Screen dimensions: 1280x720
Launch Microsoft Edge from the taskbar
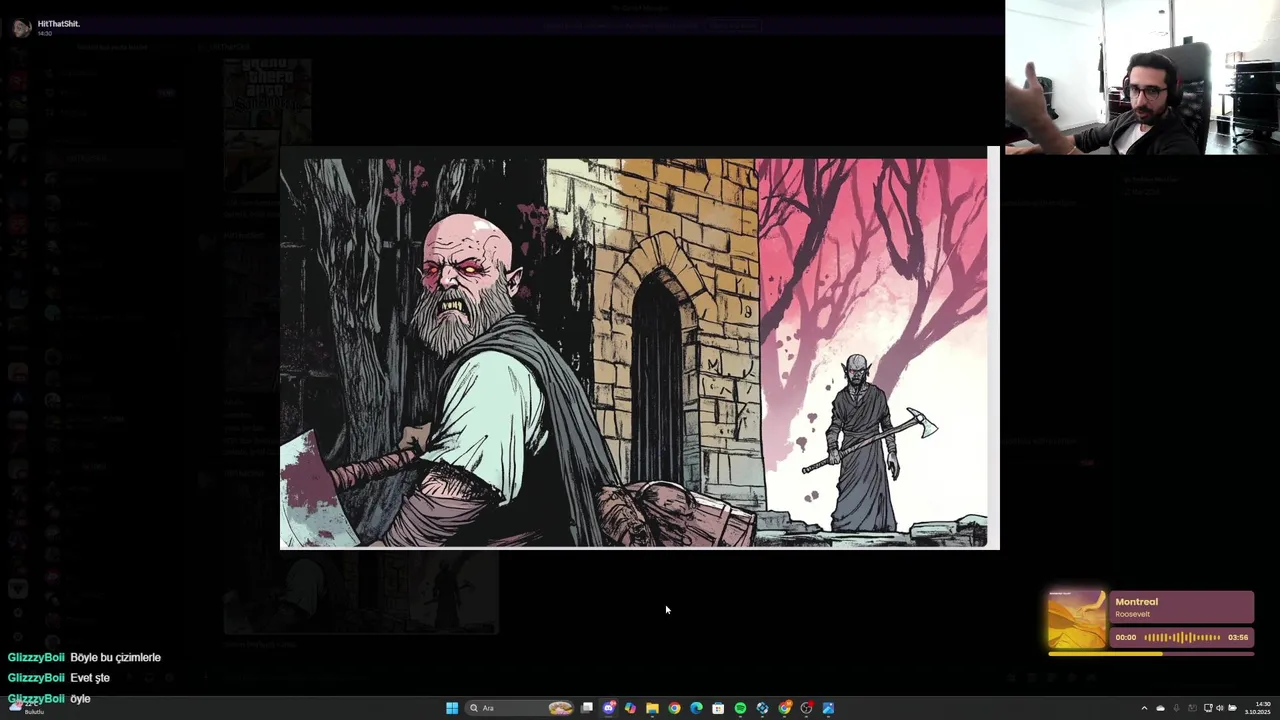pyautogui.click(x=696, y=708)
